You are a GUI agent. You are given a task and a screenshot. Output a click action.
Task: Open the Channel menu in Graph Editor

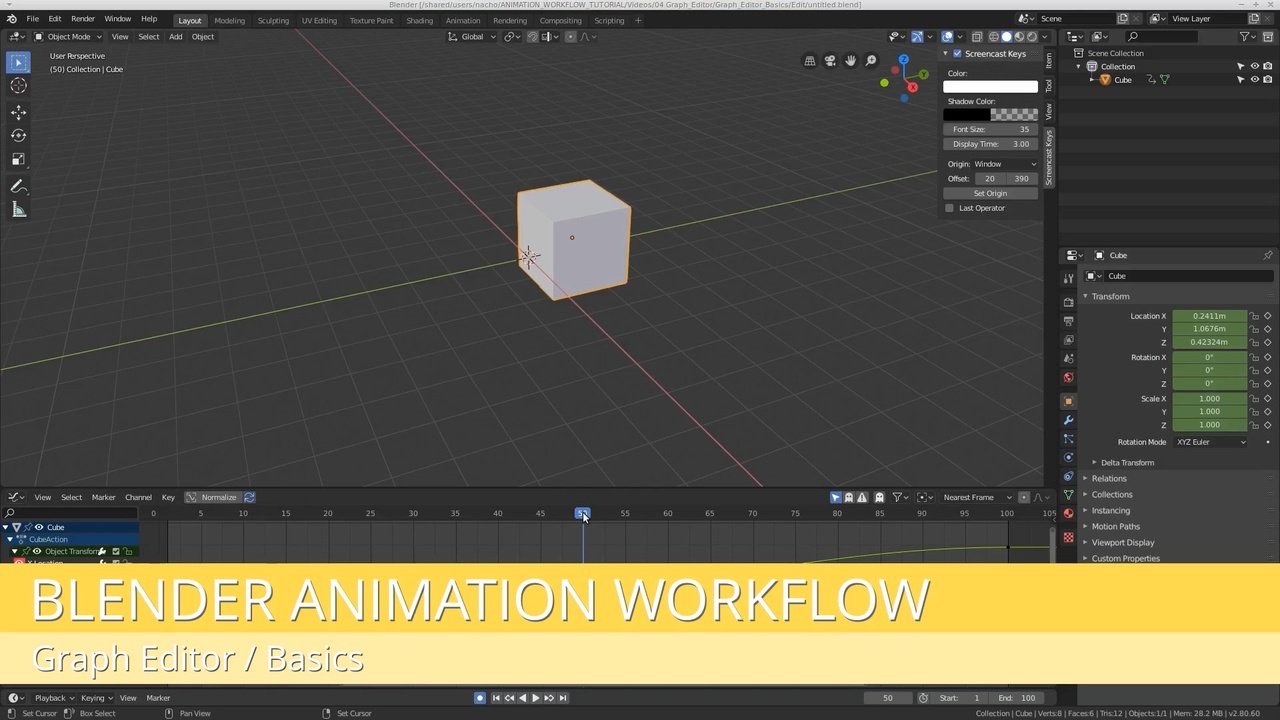click(x=138, y=497)
